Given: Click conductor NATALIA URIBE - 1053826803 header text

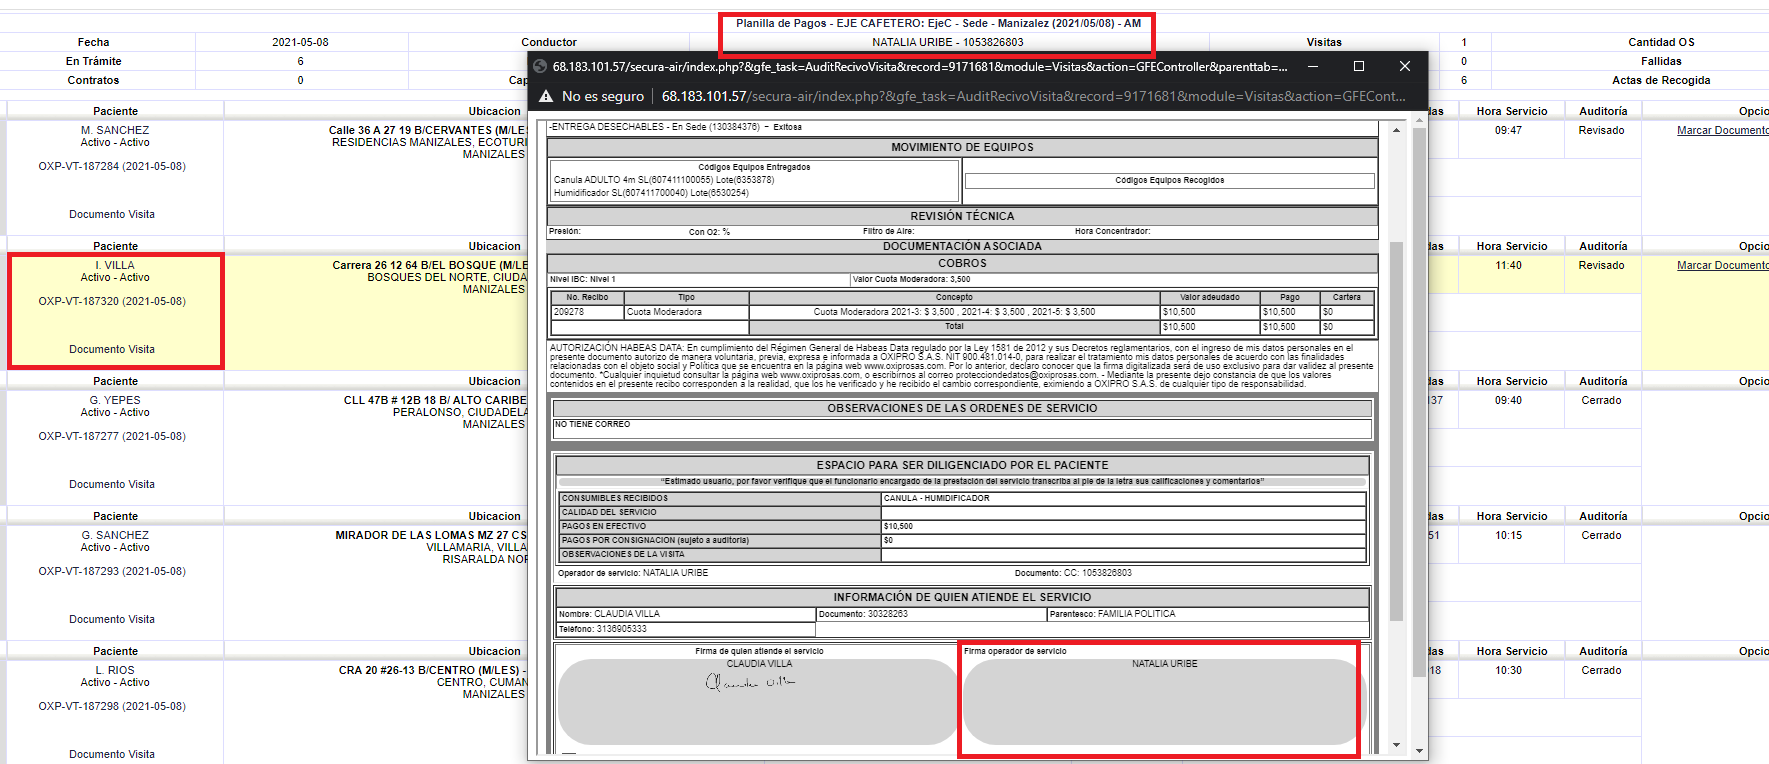Looking at the screenshot, I should pyautogui.click(x=947, y=42).
